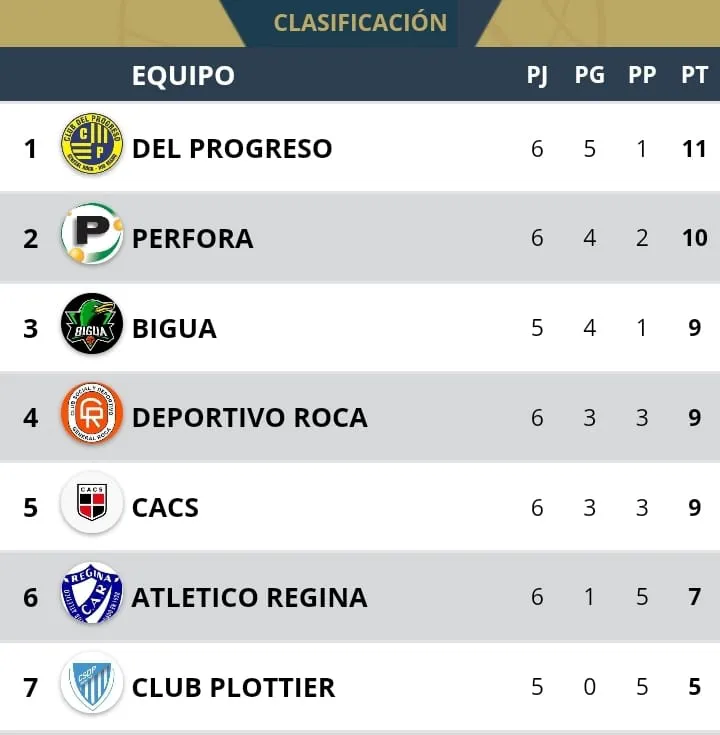Switch to the Clasificación tab
The height and width of the screenshot is (735, 720).
pos(360,22)
